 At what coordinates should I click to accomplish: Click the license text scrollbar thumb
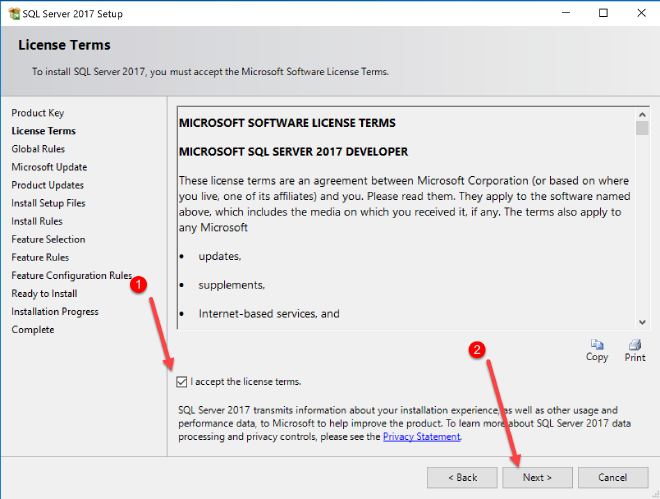(x=642, y=128)
